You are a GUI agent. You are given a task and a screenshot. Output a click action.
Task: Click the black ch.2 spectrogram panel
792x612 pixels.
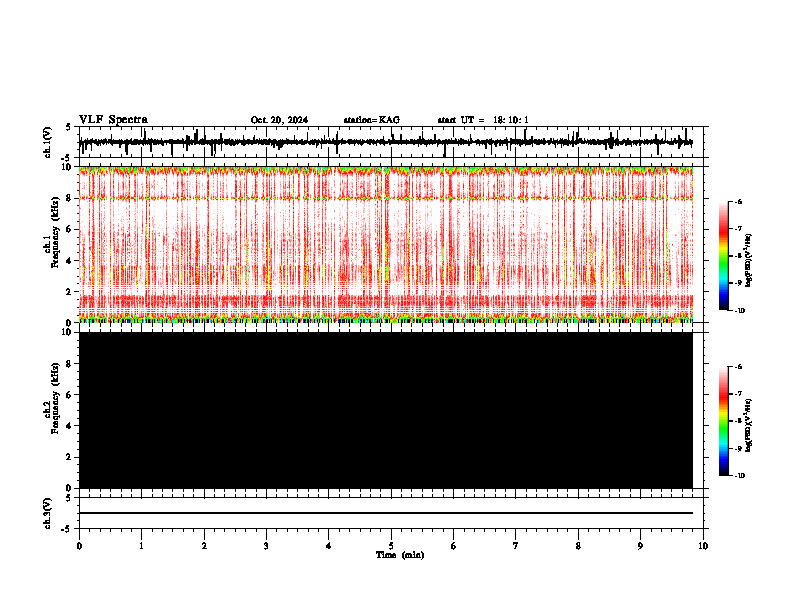386,410
